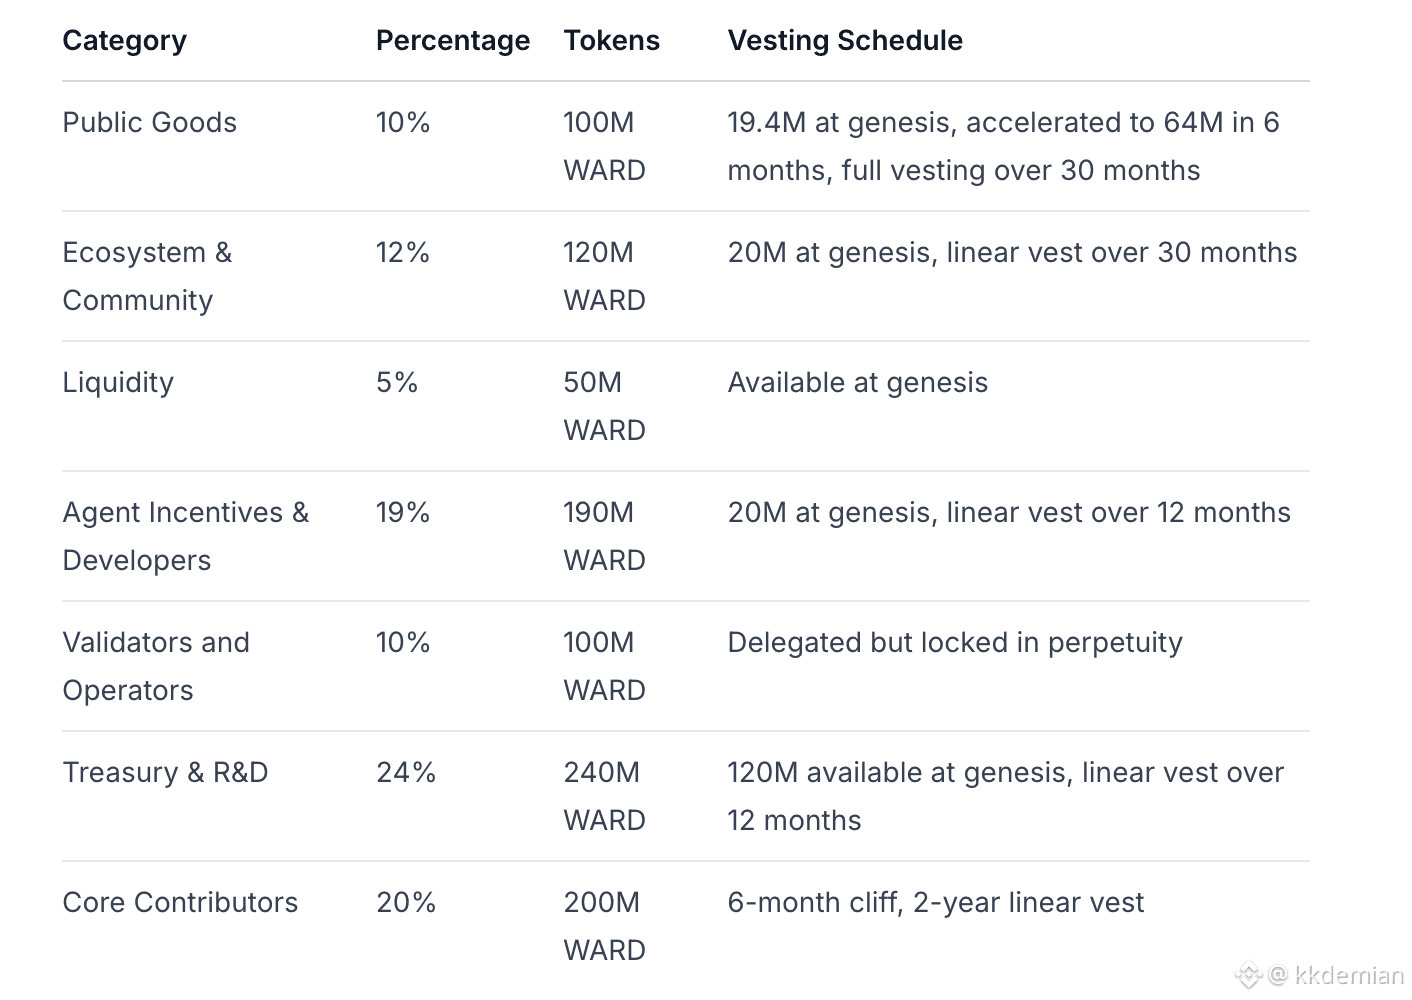
Task: Select the Core Contributors row label
Action: tap(180, 903)
